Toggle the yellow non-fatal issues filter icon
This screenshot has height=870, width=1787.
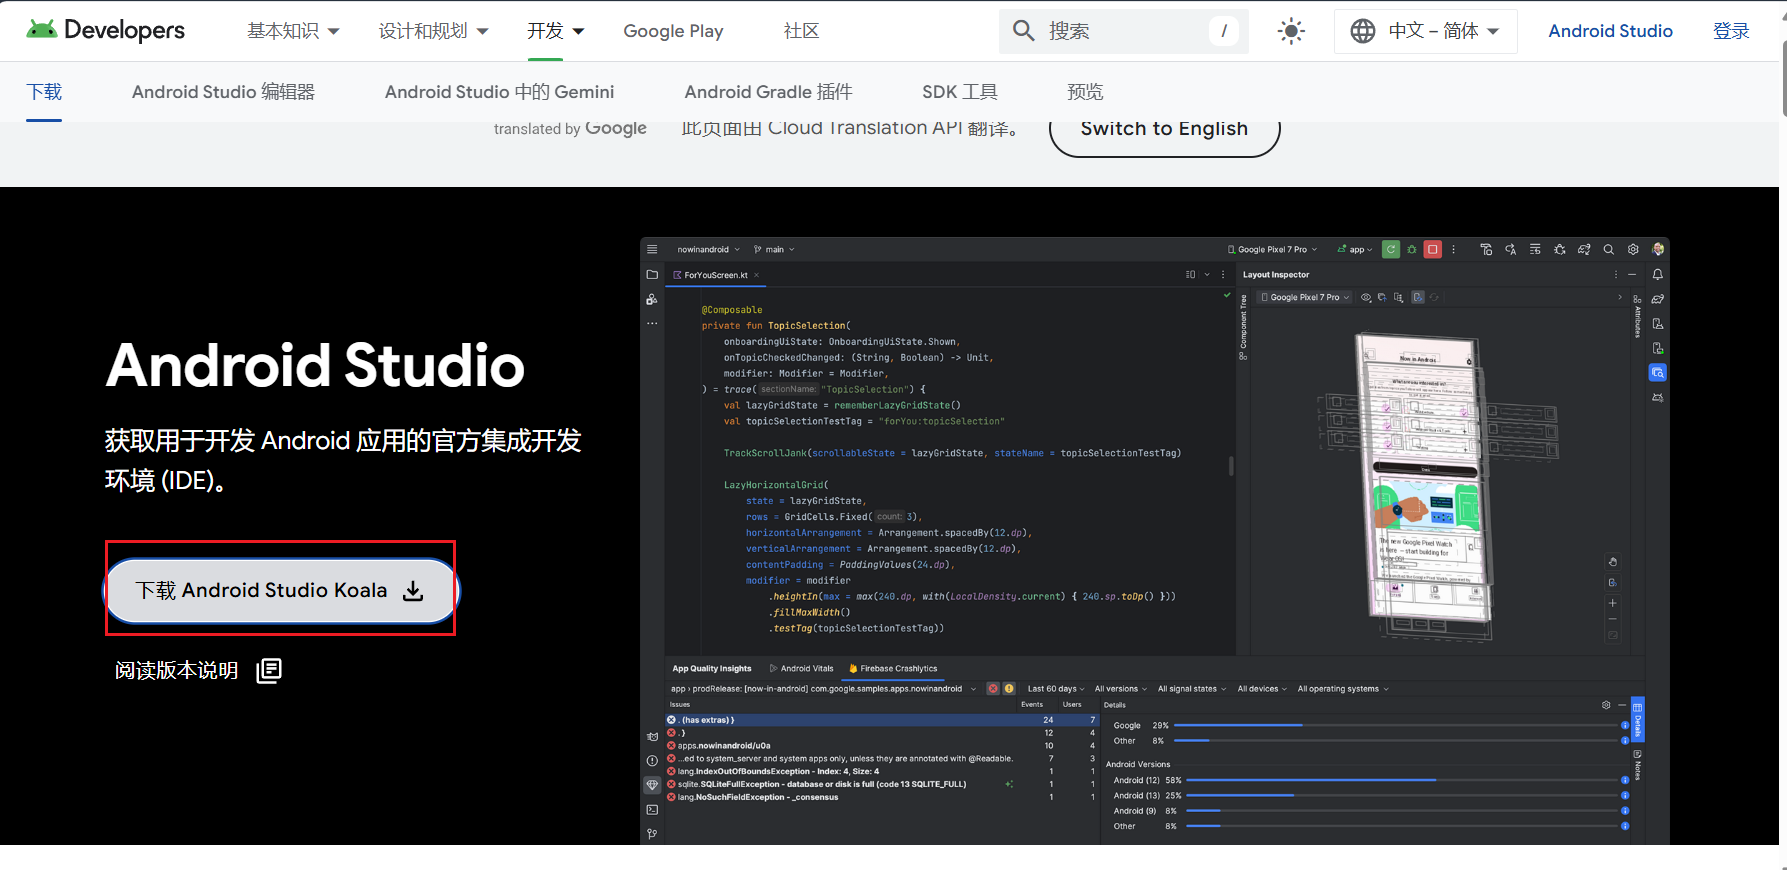1009,689
